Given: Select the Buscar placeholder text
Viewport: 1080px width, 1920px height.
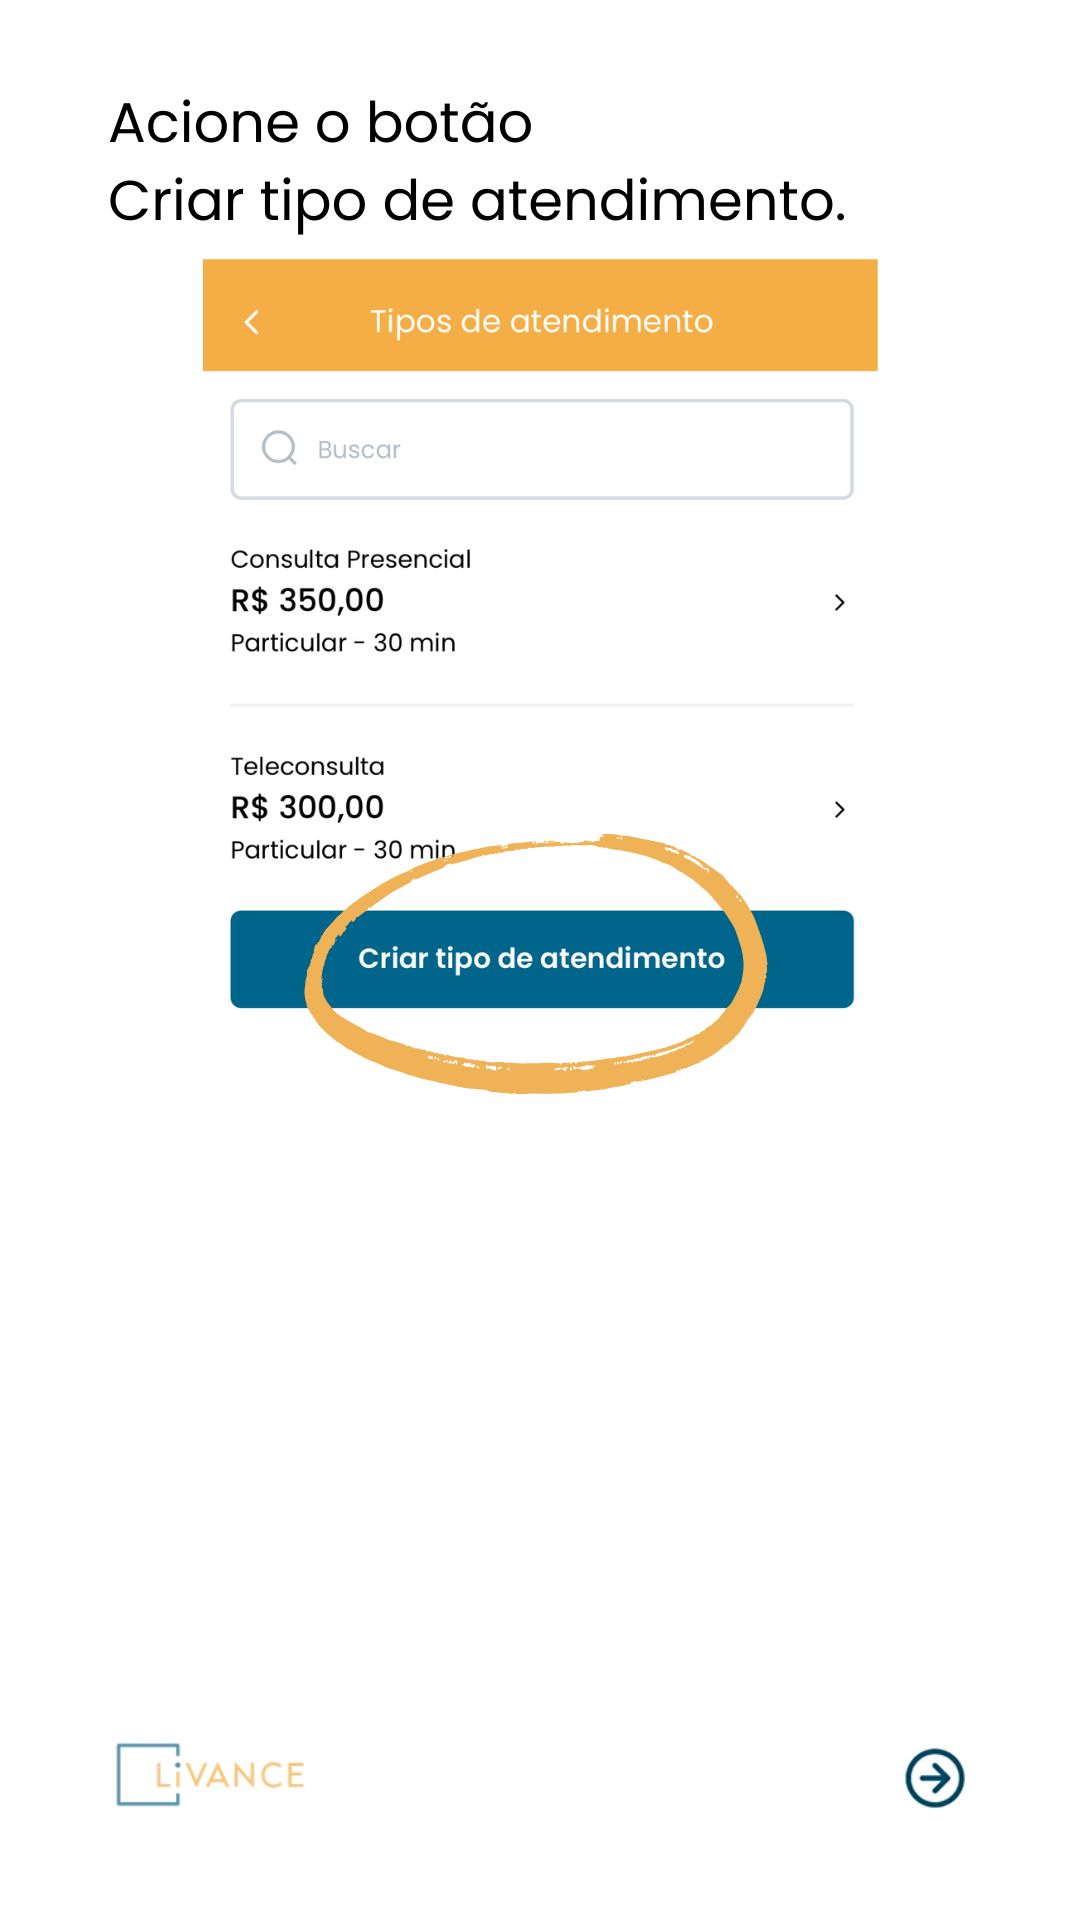Looking at the screenshot, I should 359,450.
